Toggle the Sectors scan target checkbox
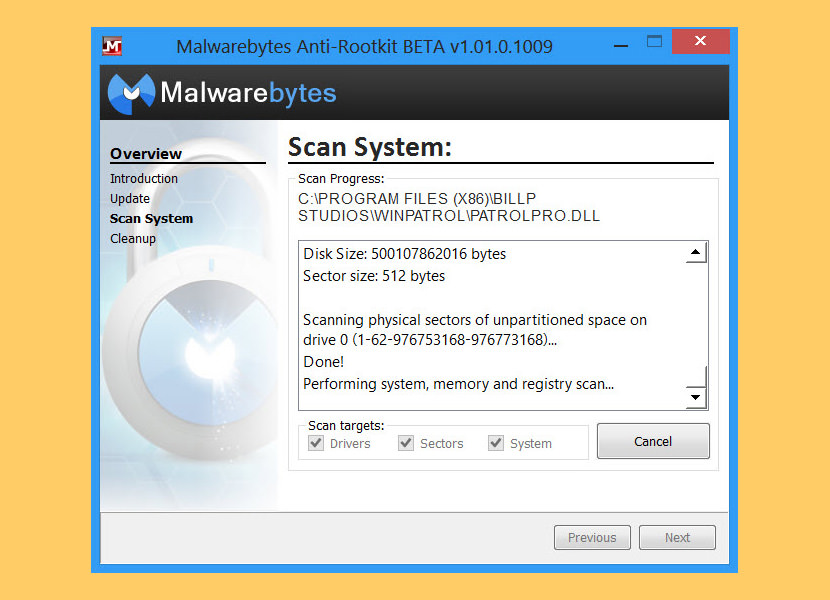 pos(406,443)
